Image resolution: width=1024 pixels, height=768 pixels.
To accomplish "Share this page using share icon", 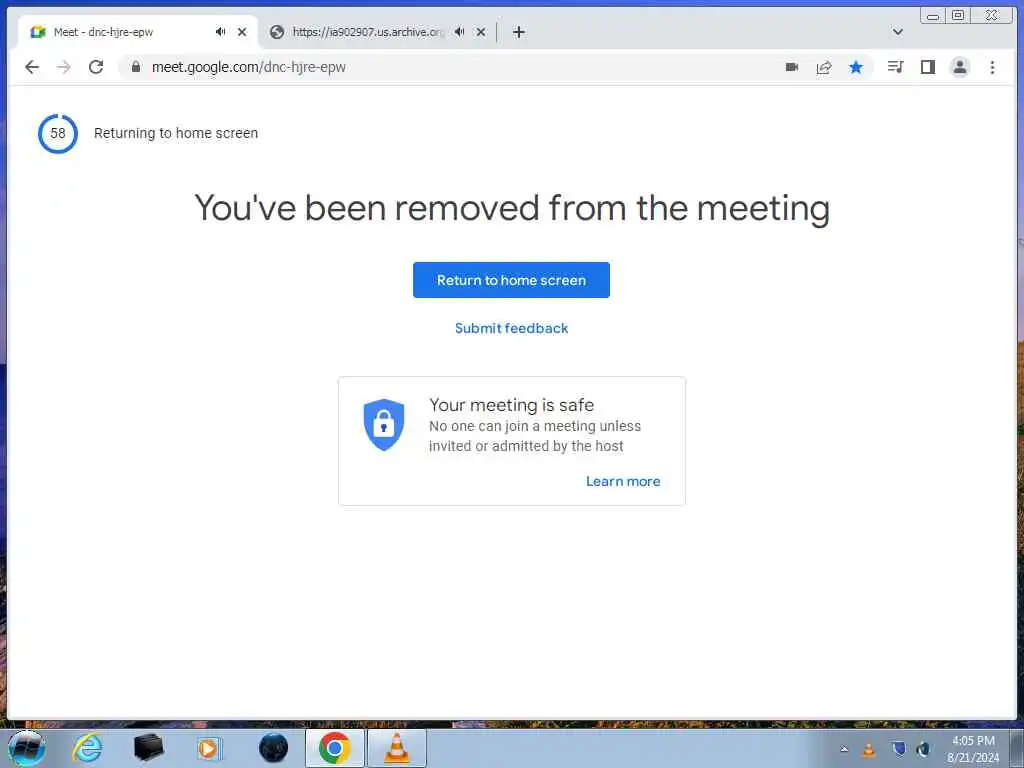I will click(x=824, y=67).
